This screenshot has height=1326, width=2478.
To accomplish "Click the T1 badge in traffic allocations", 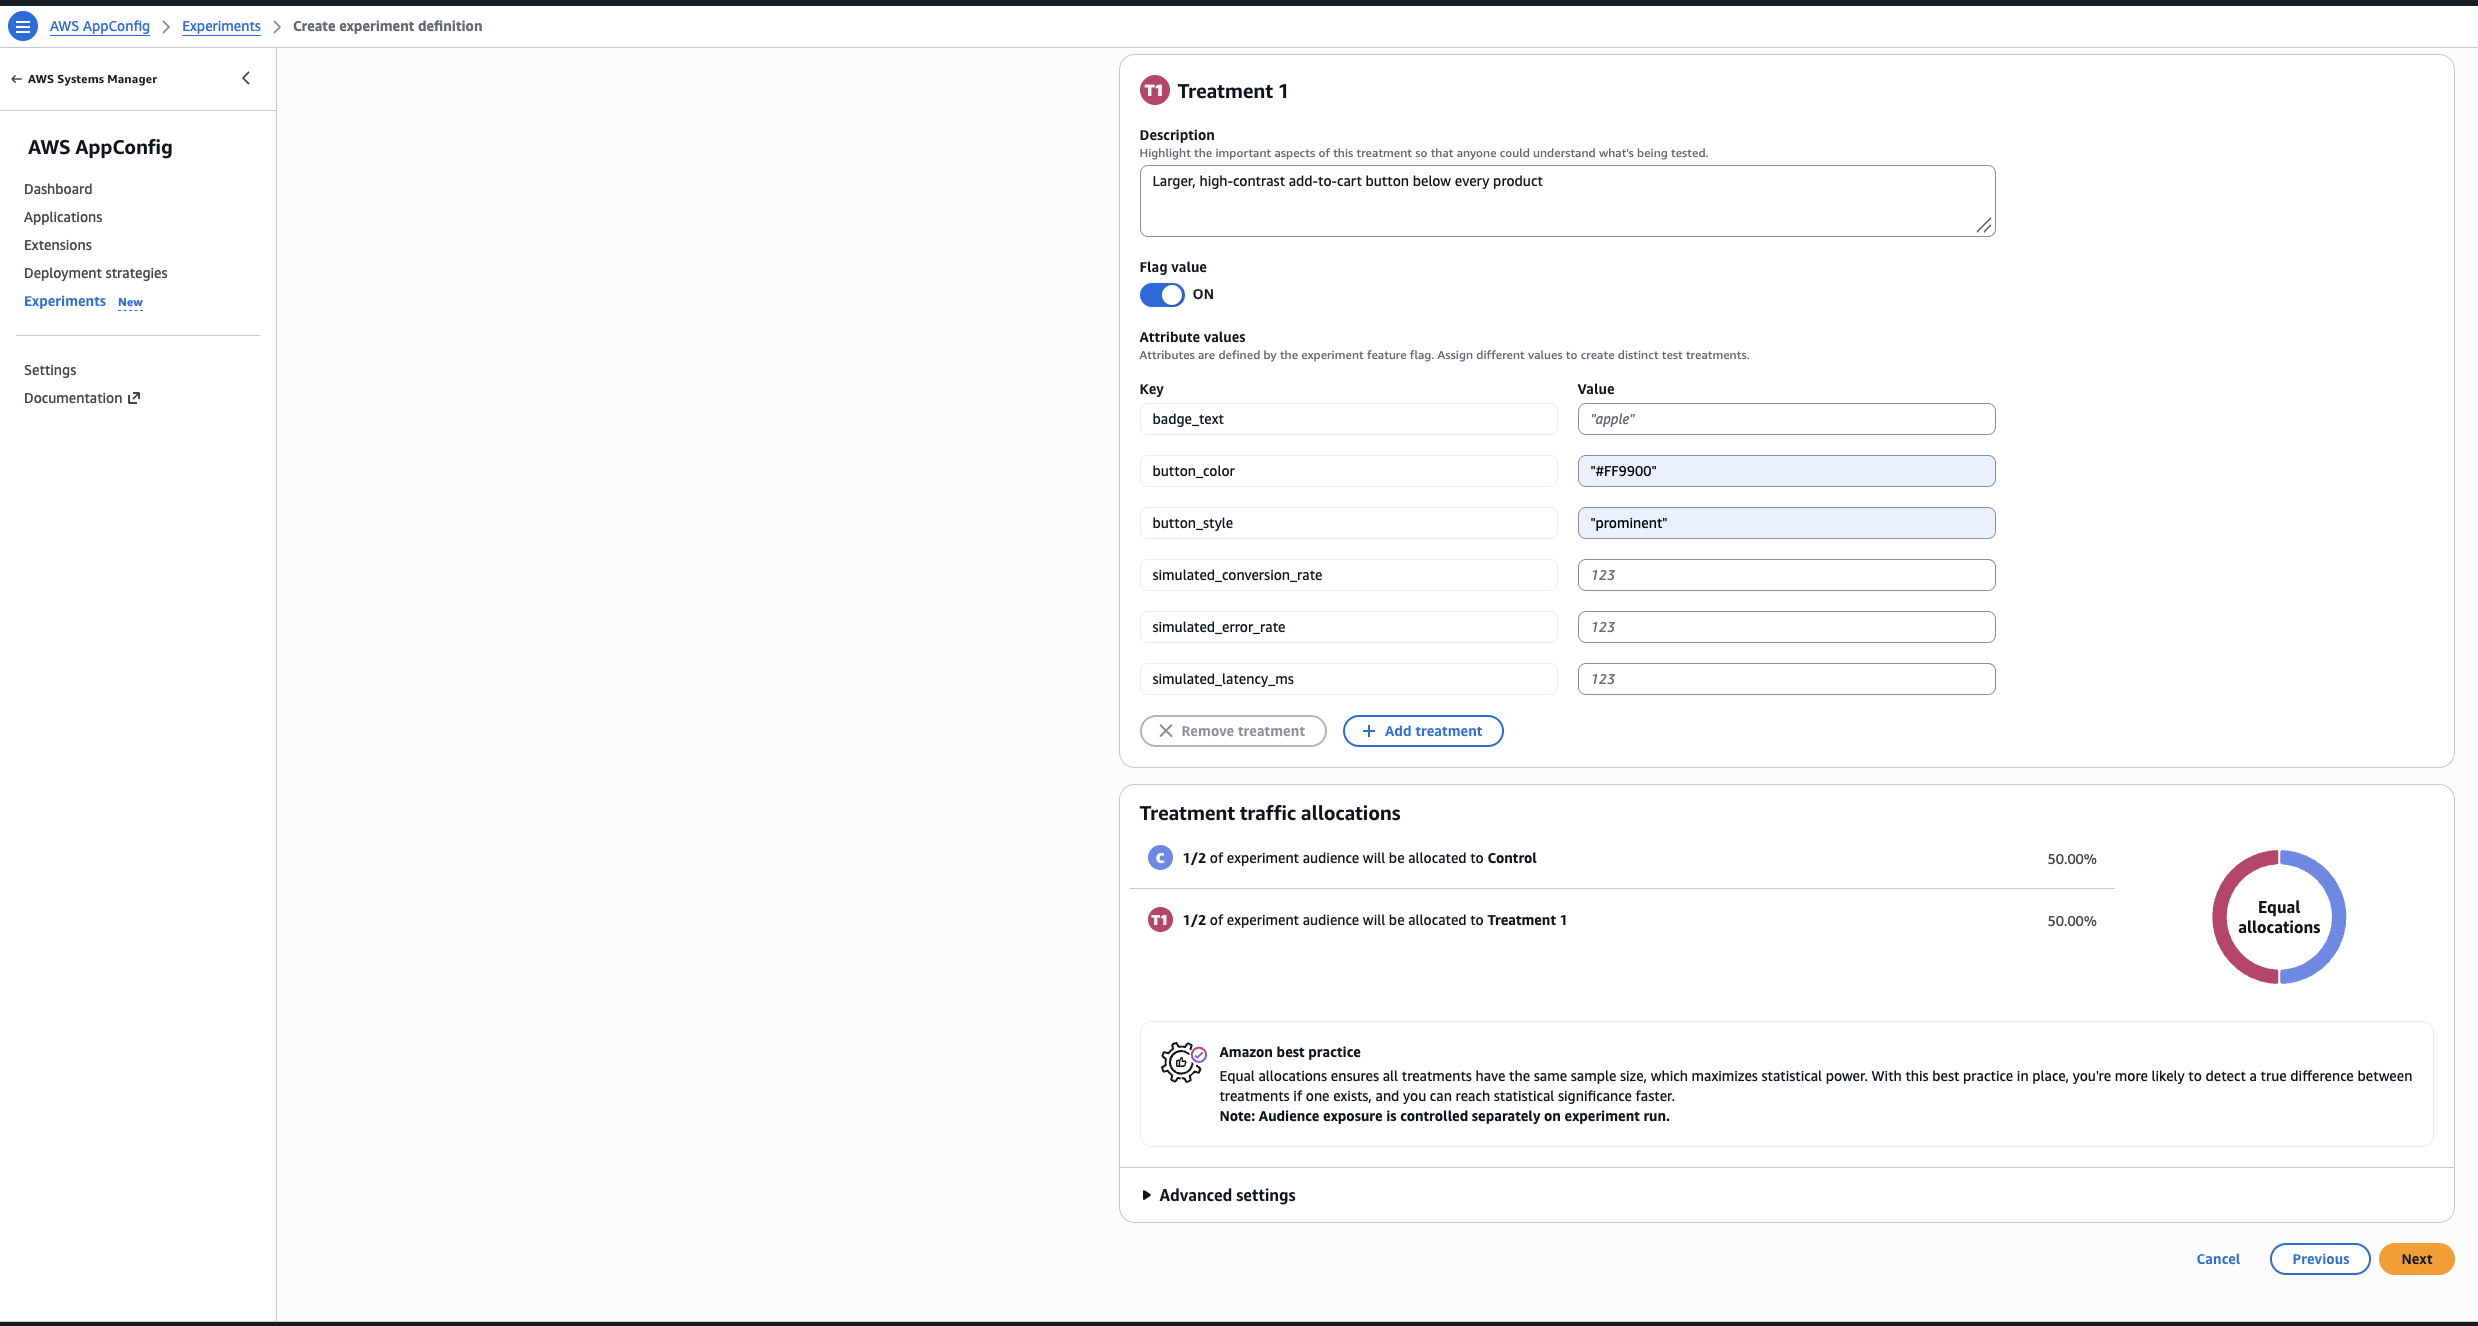I will 1160,920.
